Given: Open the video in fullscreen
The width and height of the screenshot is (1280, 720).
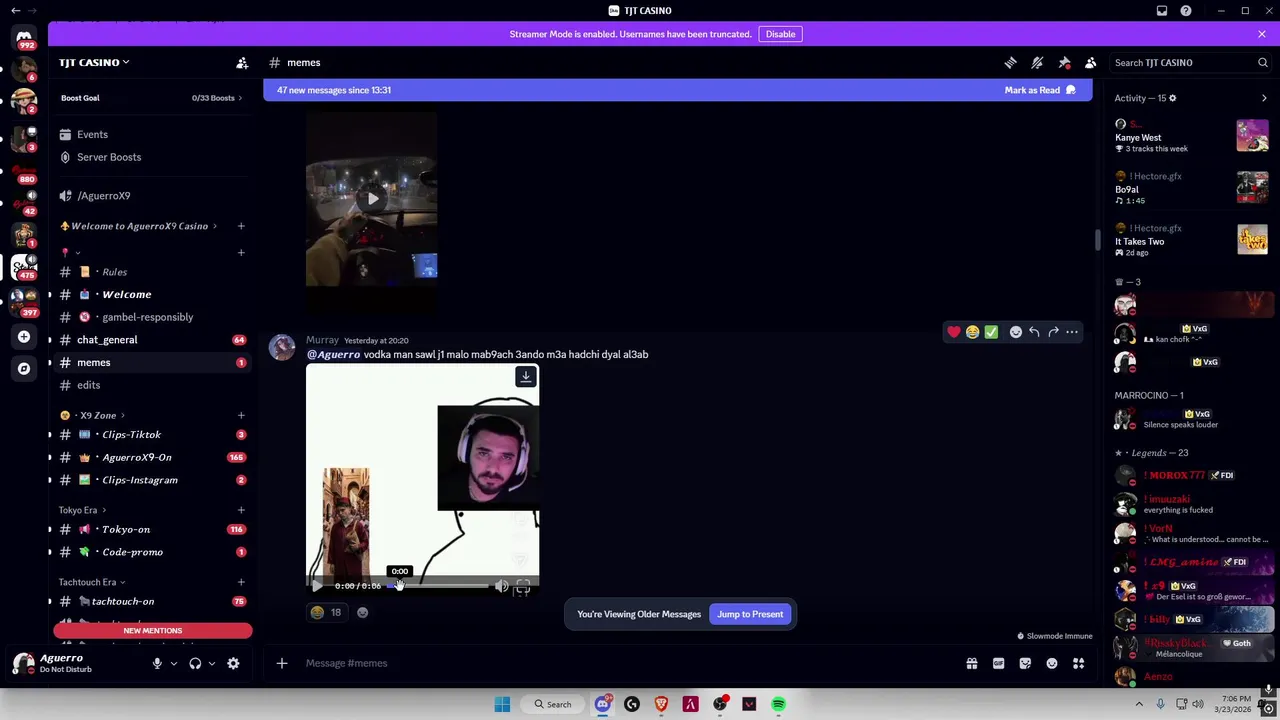Looking at the screenshot, I should pyautogui.click(x=523, y=588).
